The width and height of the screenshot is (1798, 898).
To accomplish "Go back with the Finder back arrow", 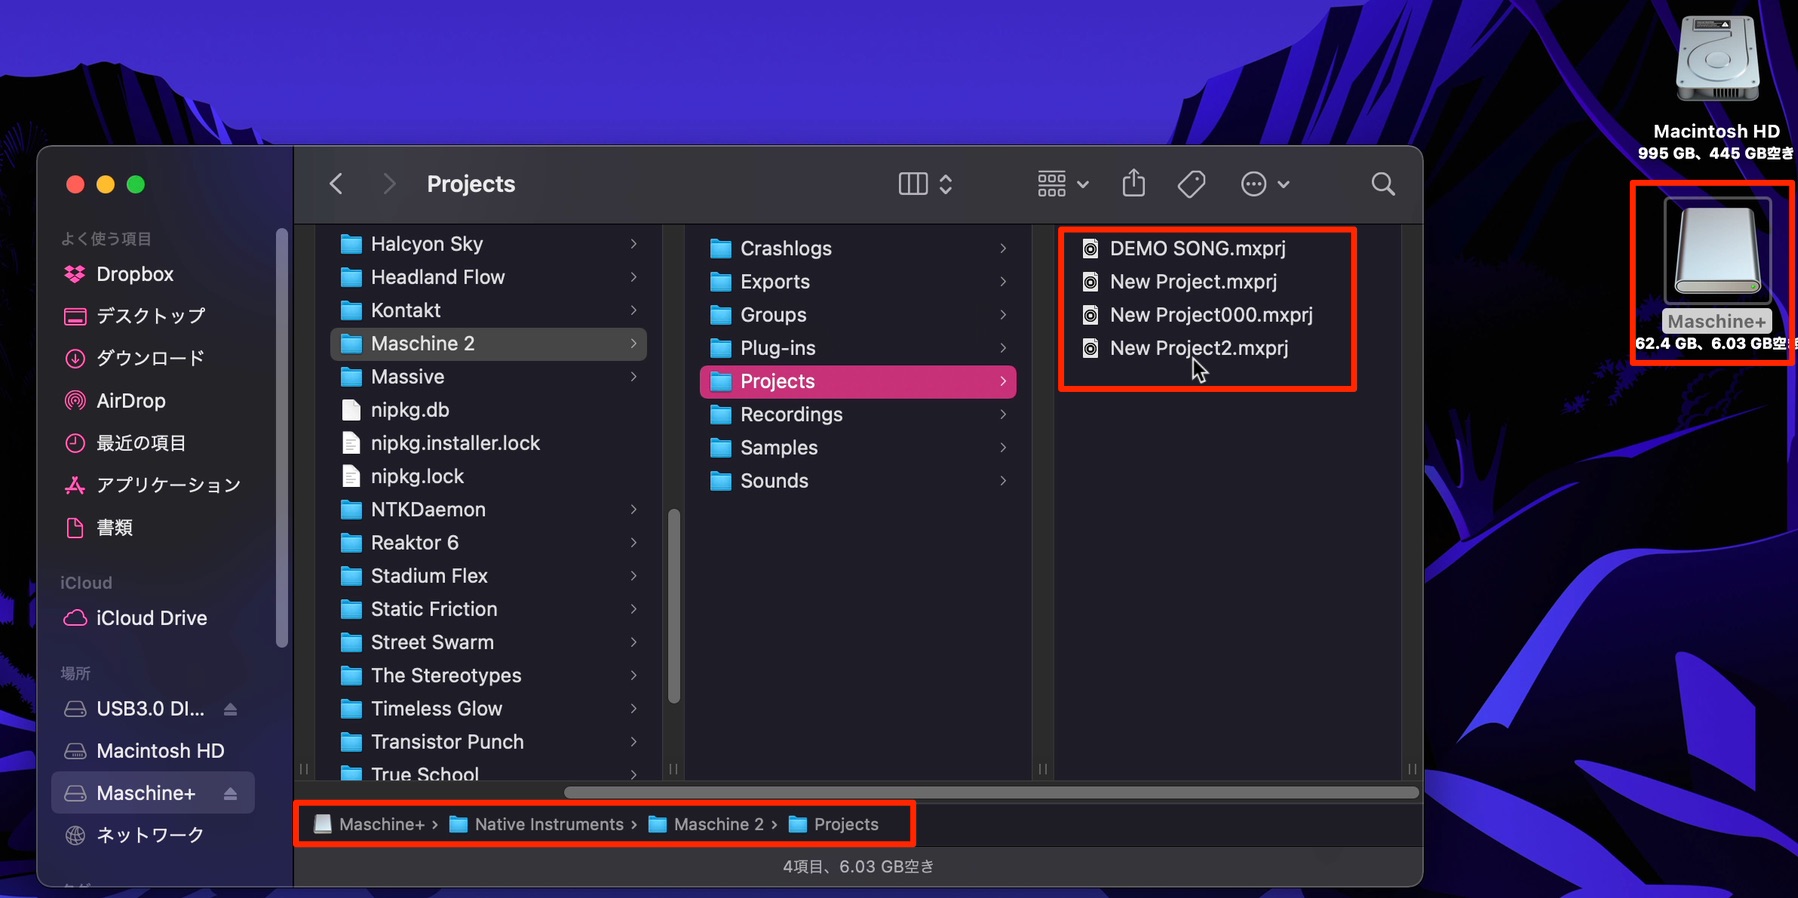I will [x=336, y=184].
